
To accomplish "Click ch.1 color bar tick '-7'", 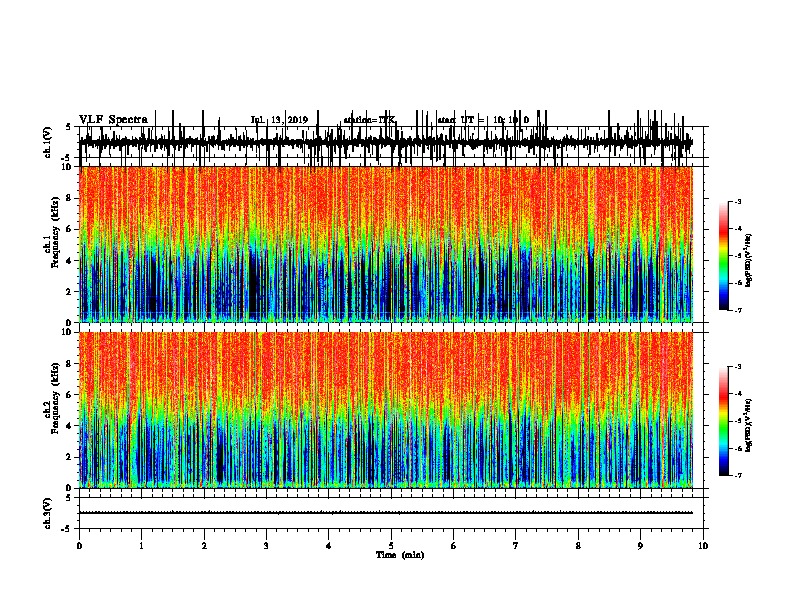I will tap(737, 310).
